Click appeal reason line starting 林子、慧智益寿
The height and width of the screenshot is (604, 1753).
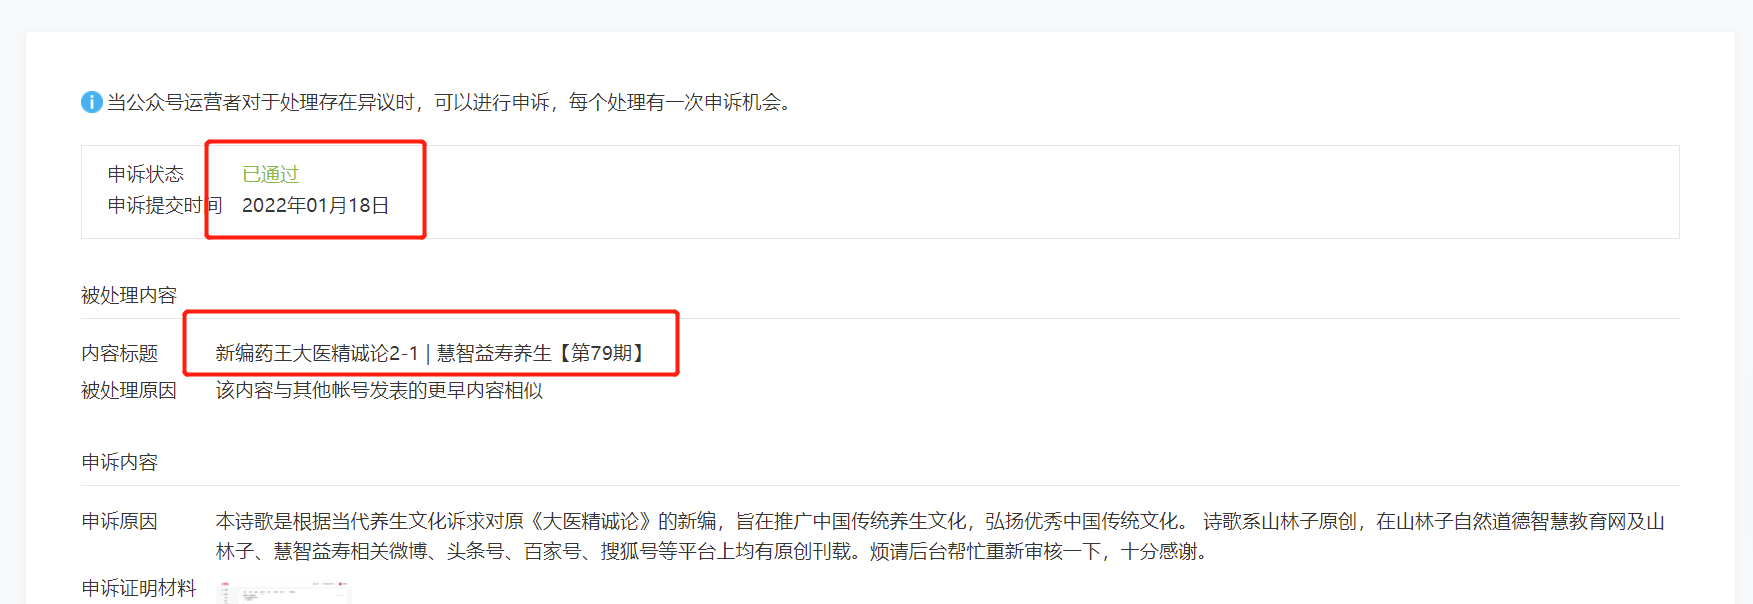(x=712, y=551)
